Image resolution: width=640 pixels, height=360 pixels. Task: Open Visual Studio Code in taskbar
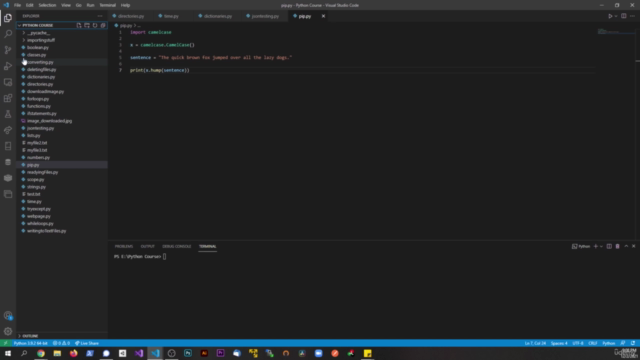155,353
